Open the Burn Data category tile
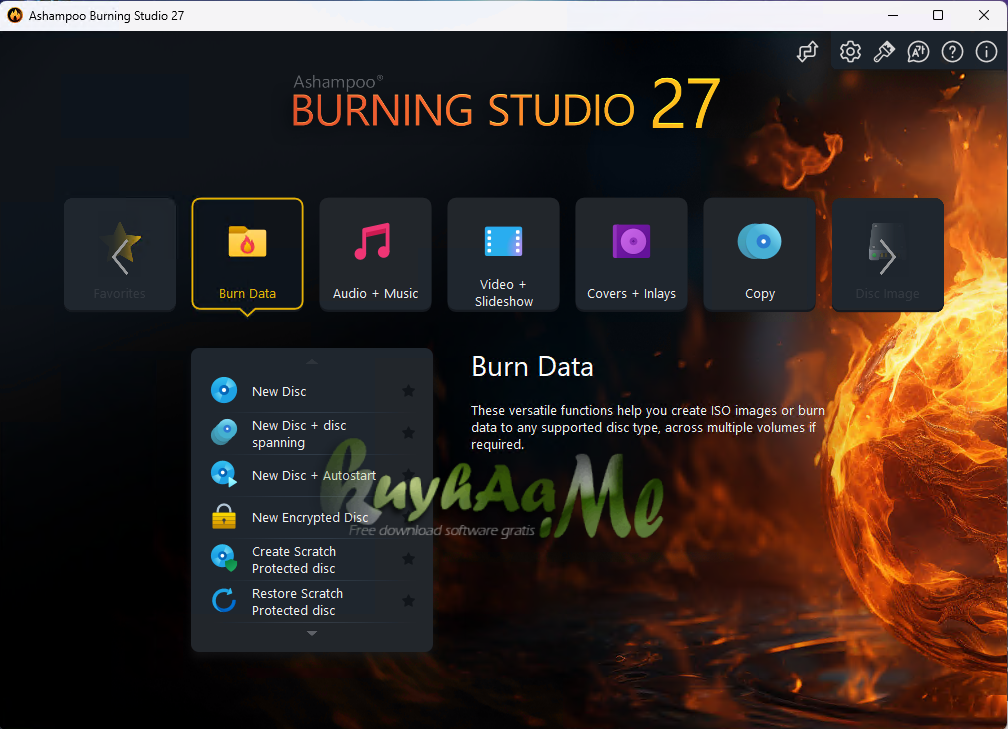The width and height of the screenshot is (1008, 729). click(x=248, y=254)
